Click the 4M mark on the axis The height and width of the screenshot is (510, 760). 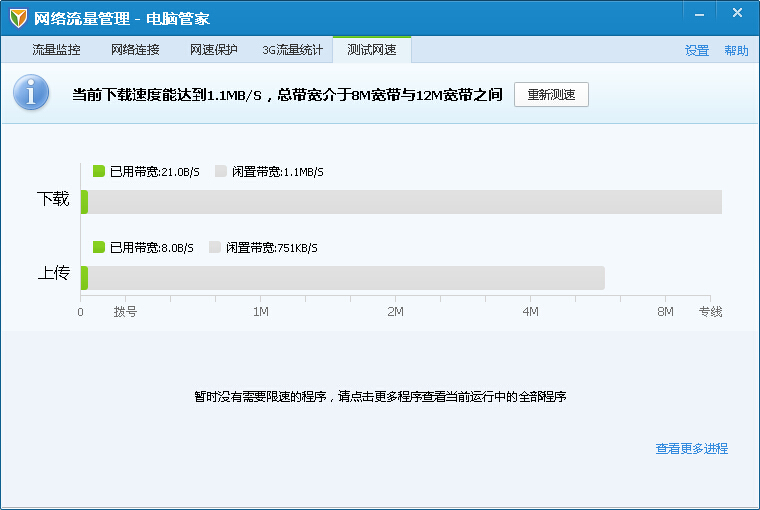tap(530, 312)
